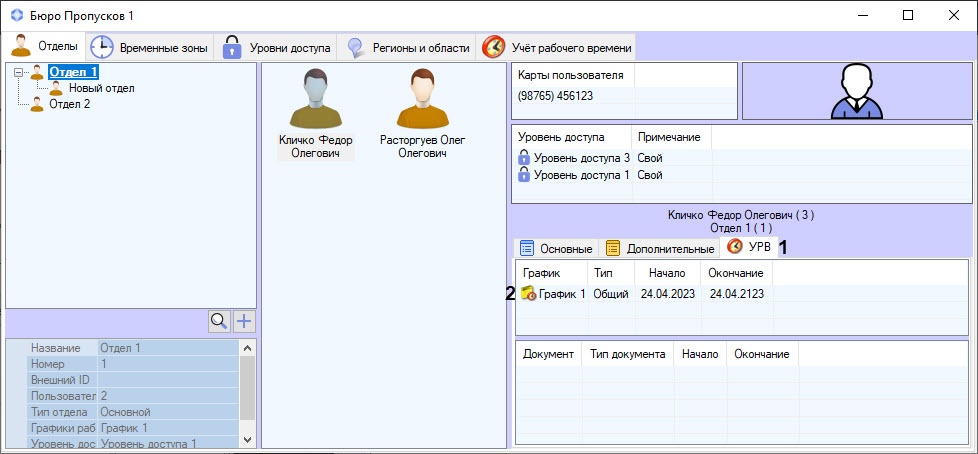Switch to the Дополнительные tab
978x454 pixels.
[660, 248]
